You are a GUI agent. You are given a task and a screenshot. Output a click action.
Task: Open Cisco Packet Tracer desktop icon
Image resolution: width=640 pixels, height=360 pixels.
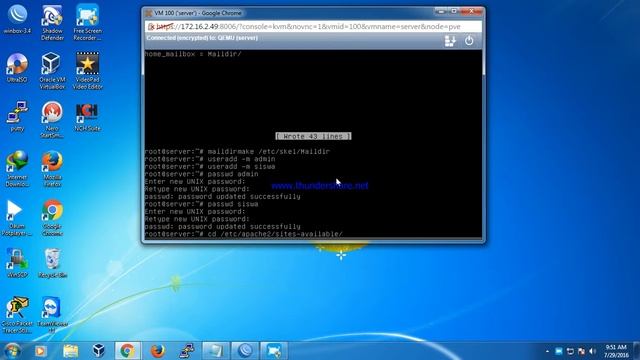click(17, 315)
